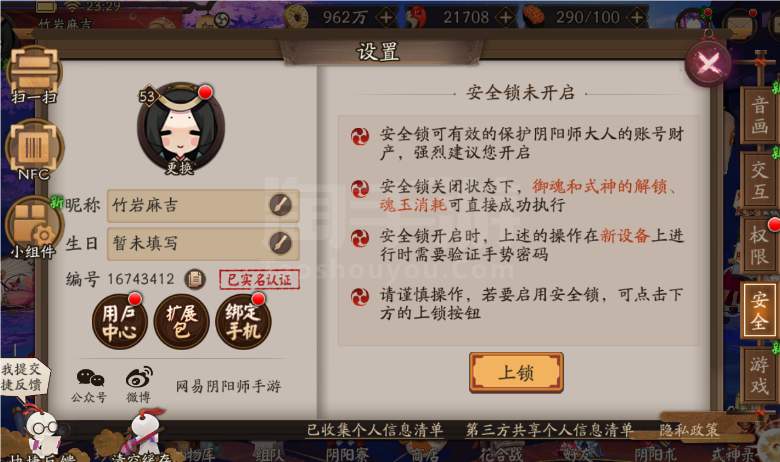The width and height of the screenshot is (780, 462).
Task: Open the 微博 Weibo icon
Action: 139,385
